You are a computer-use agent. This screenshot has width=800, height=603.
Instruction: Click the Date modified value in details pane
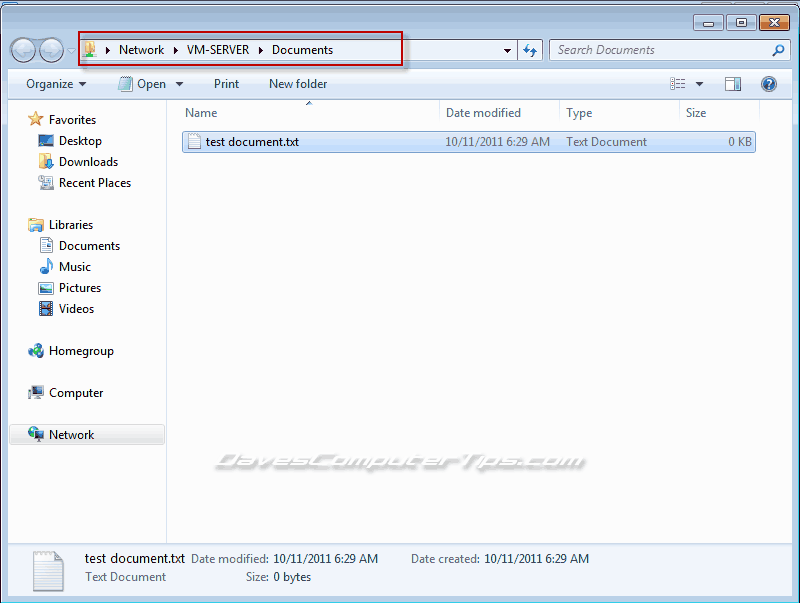coord(326,559)
